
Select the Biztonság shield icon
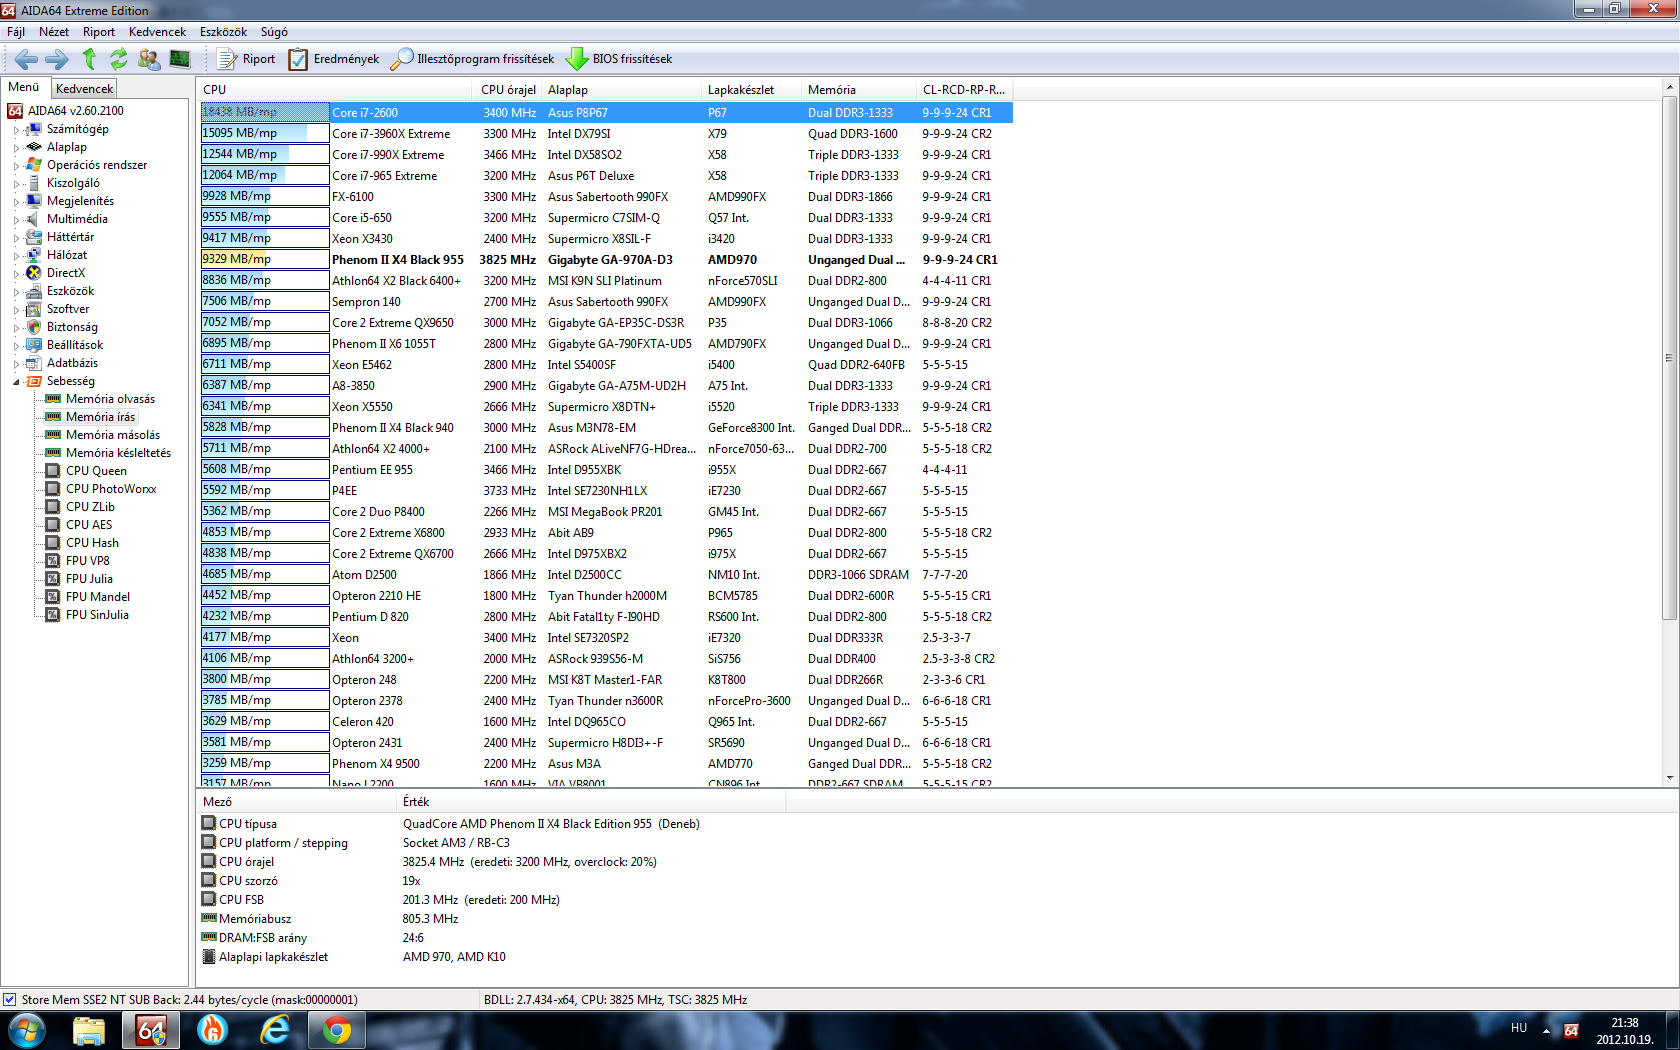click(34, 327)
